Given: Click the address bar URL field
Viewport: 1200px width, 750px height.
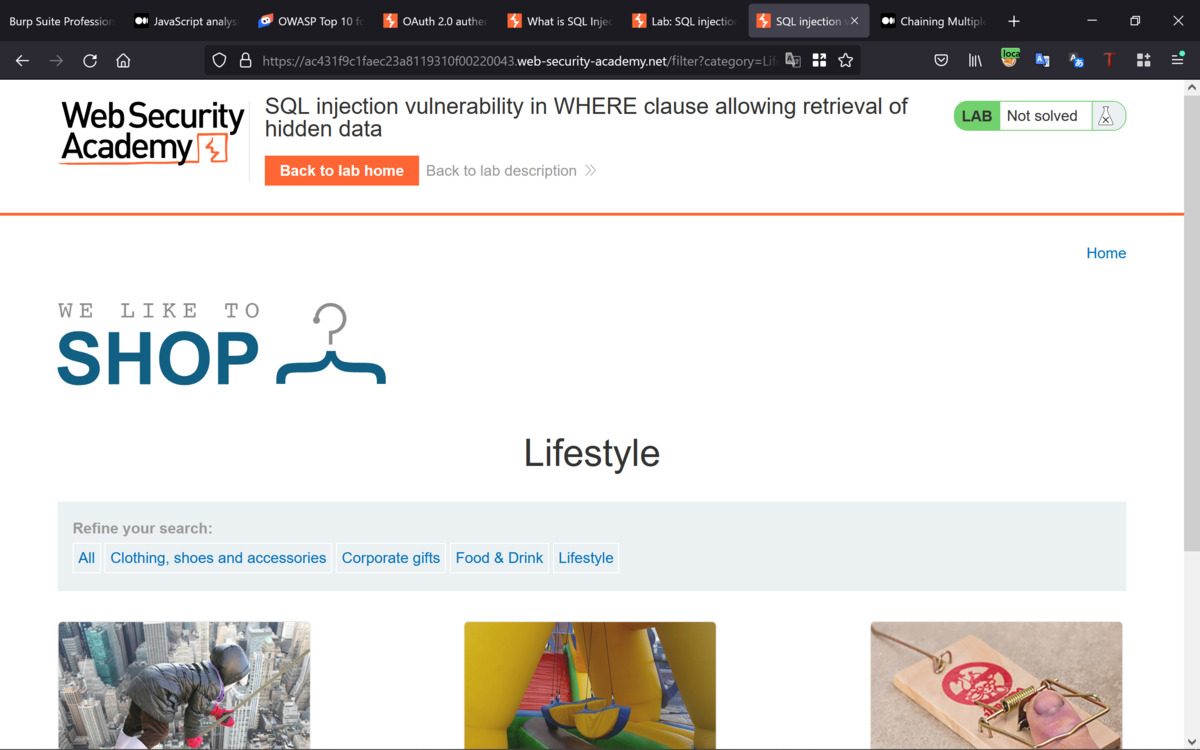Looking at the screenshot, I should pos(520,61).
